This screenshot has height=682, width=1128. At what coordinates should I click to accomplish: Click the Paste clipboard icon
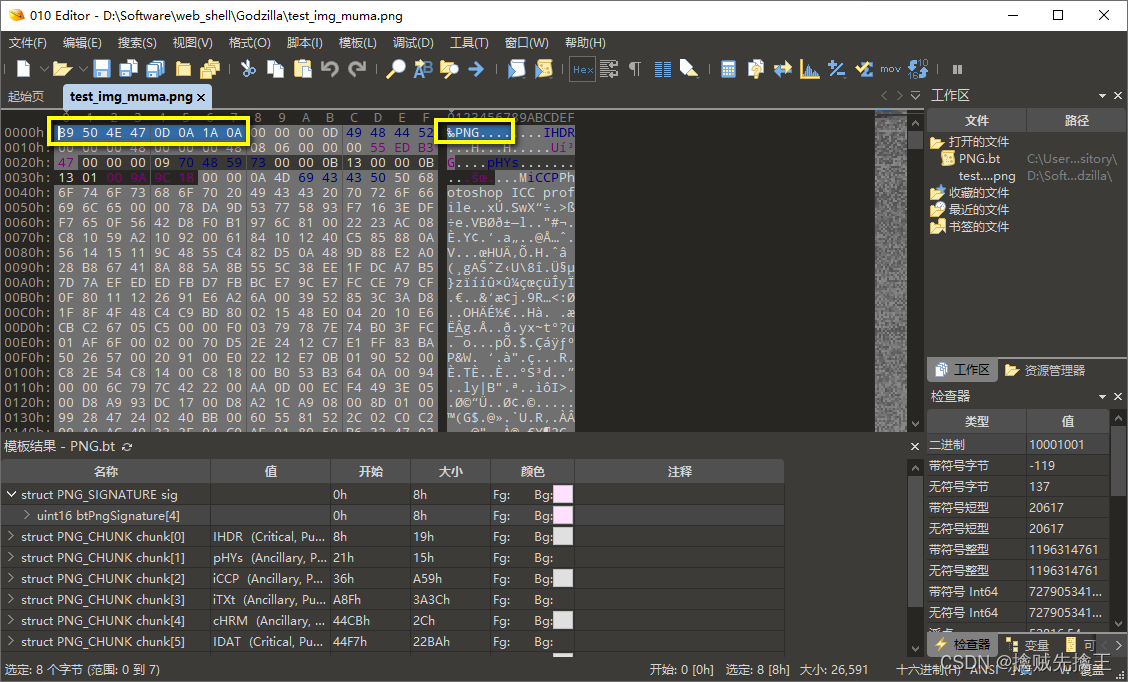point(304,69)
